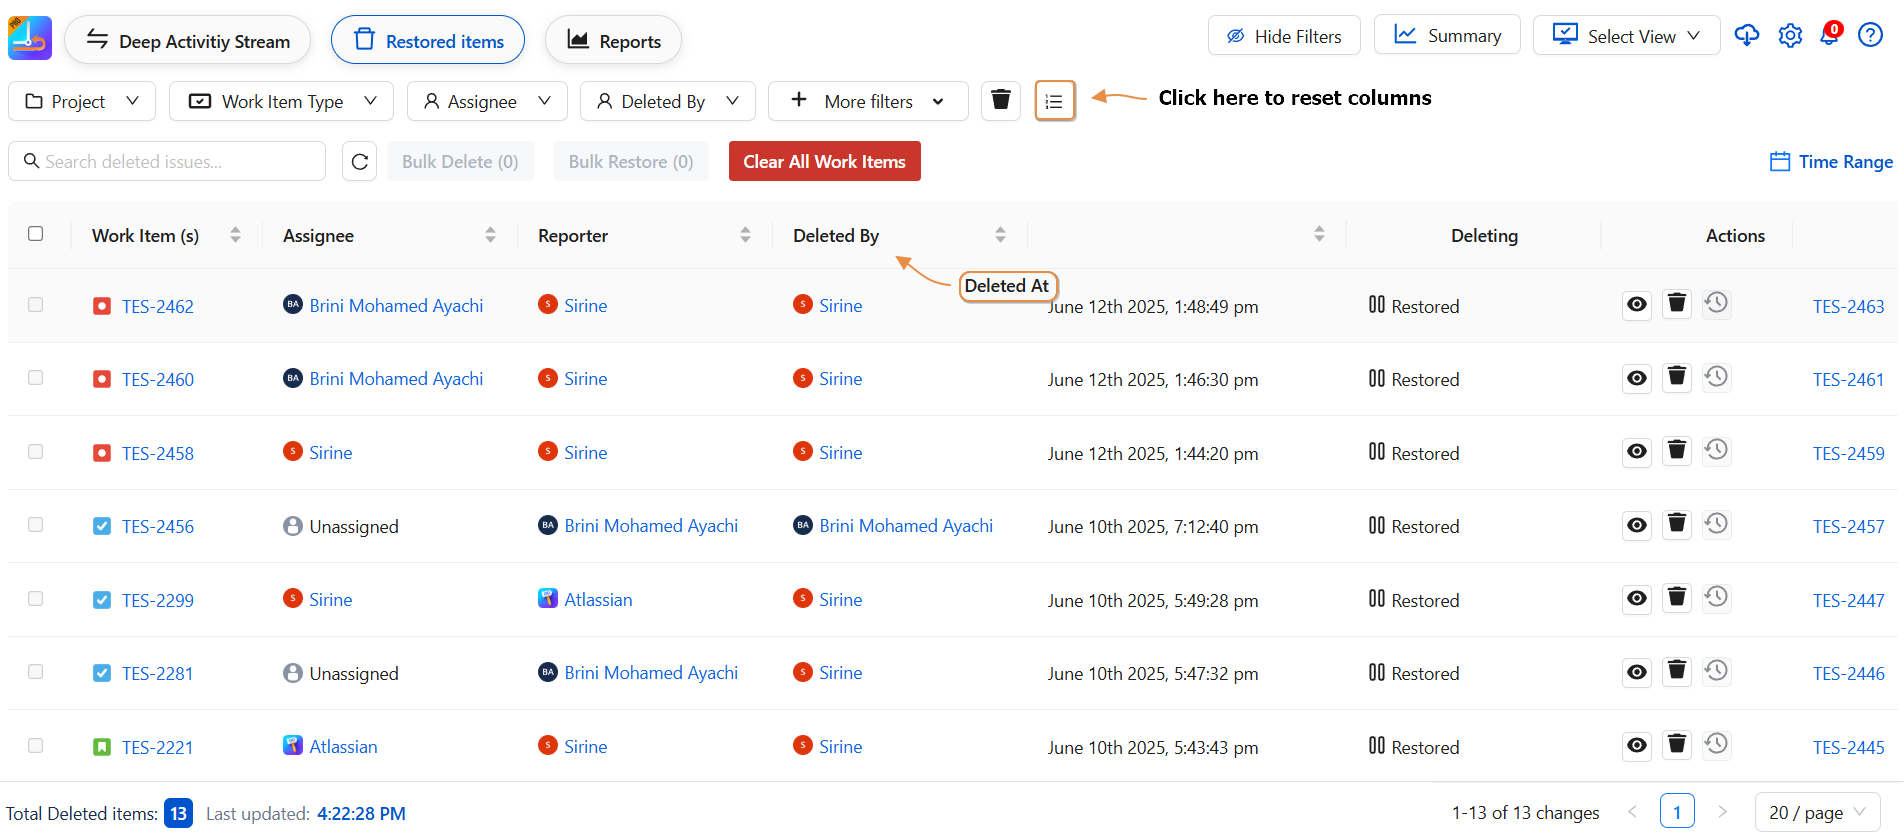Open notifications bell icon

(1829, 35)
